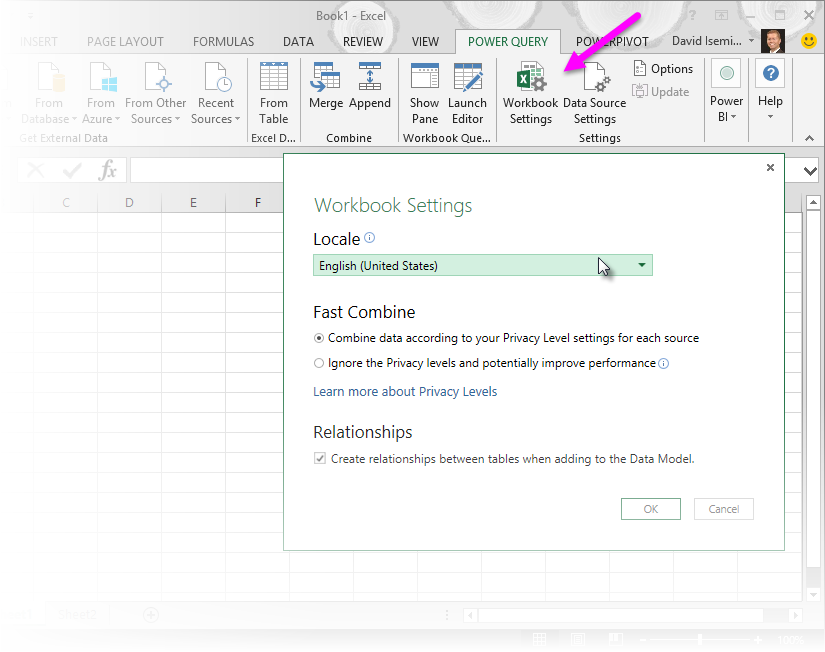Toggle Create relationships between tables checkbox
The image size is (825, 652).
[x=319, y=458]
